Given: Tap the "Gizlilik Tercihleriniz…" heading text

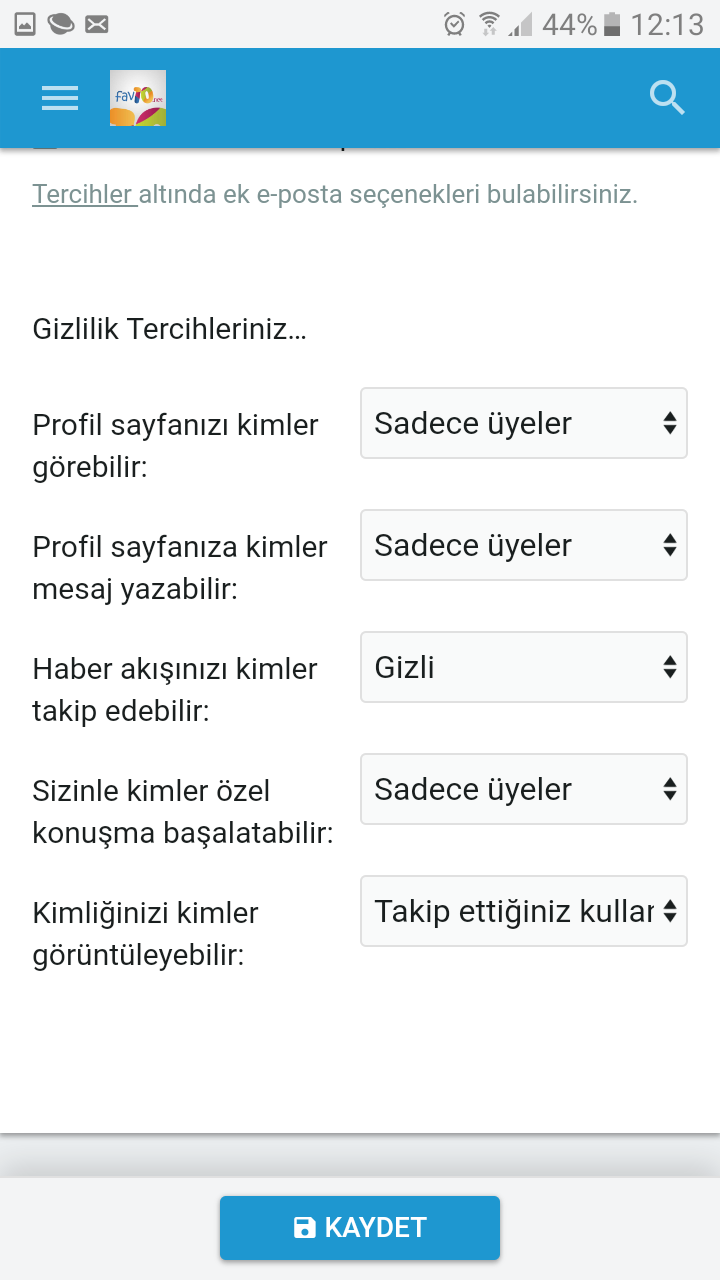Looking at the screenshot, I should (170, 329).
